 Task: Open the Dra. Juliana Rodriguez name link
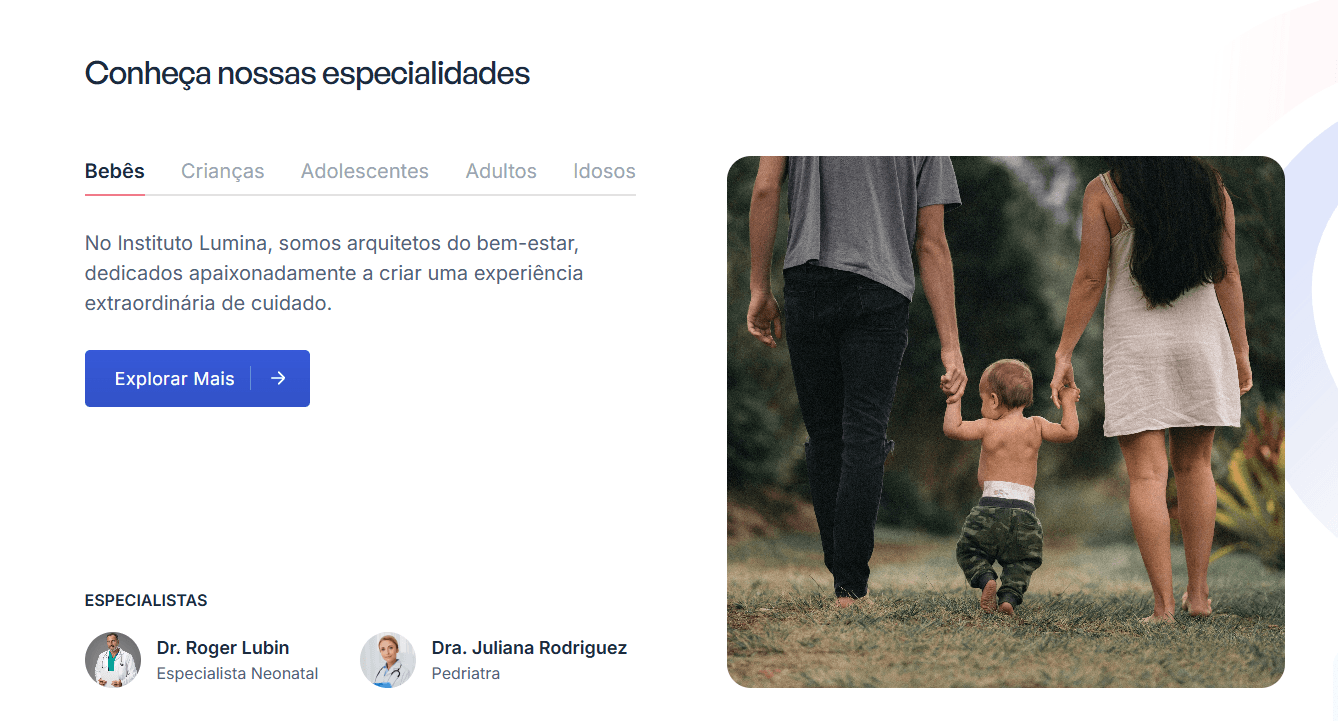[529, 648]
